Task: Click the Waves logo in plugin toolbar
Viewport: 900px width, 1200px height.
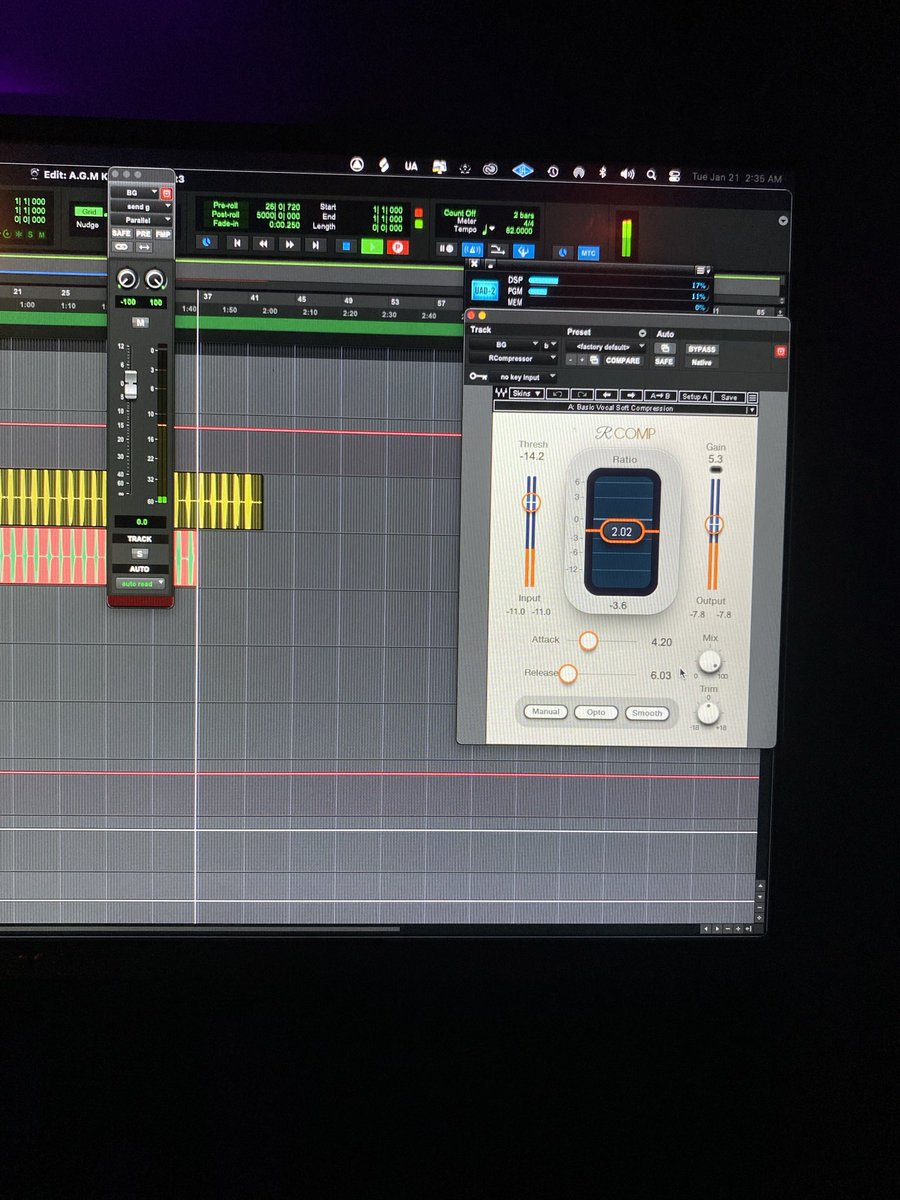Action: 501,395
